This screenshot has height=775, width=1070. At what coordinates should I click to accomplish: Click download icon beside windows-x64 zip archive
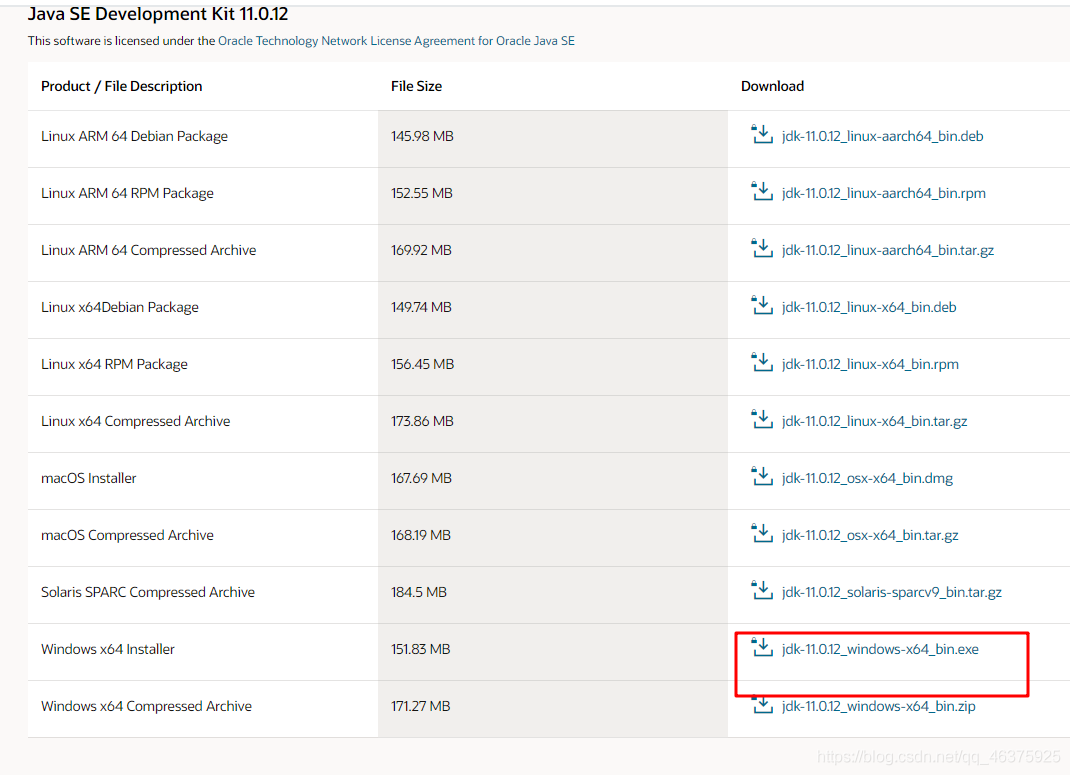coord(762,705)
